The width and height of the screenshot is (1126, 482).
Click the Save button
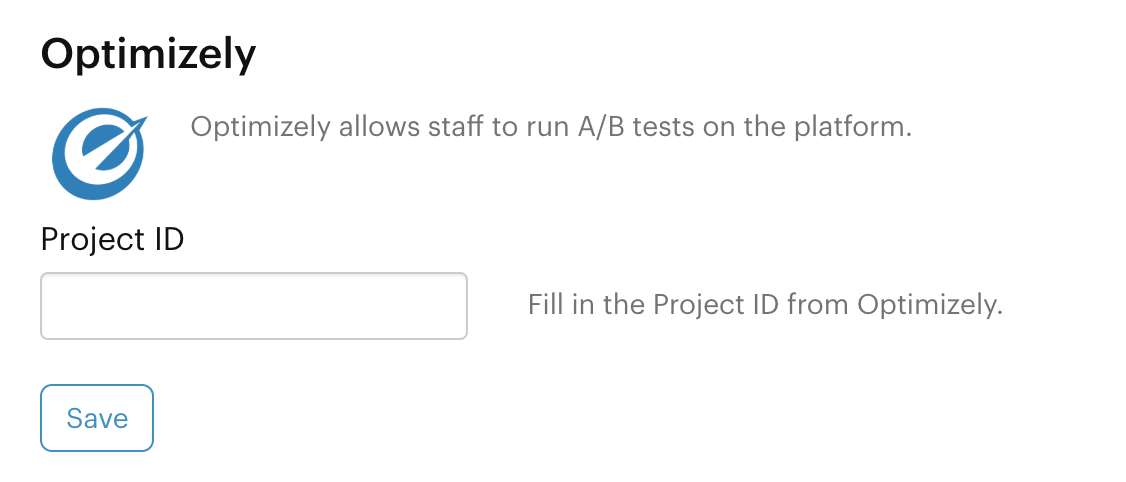pos(97,418)
